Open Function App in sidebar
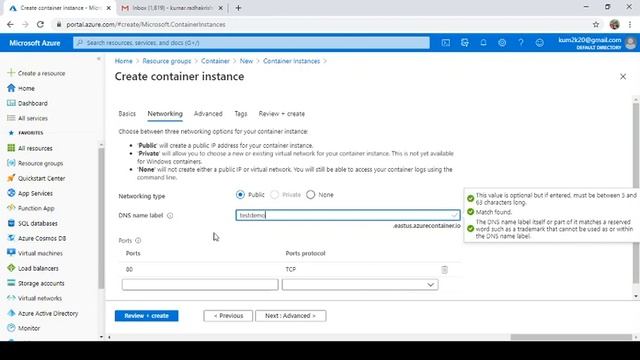The height and width of the screenshot is (360, 640). click(36, 208)
